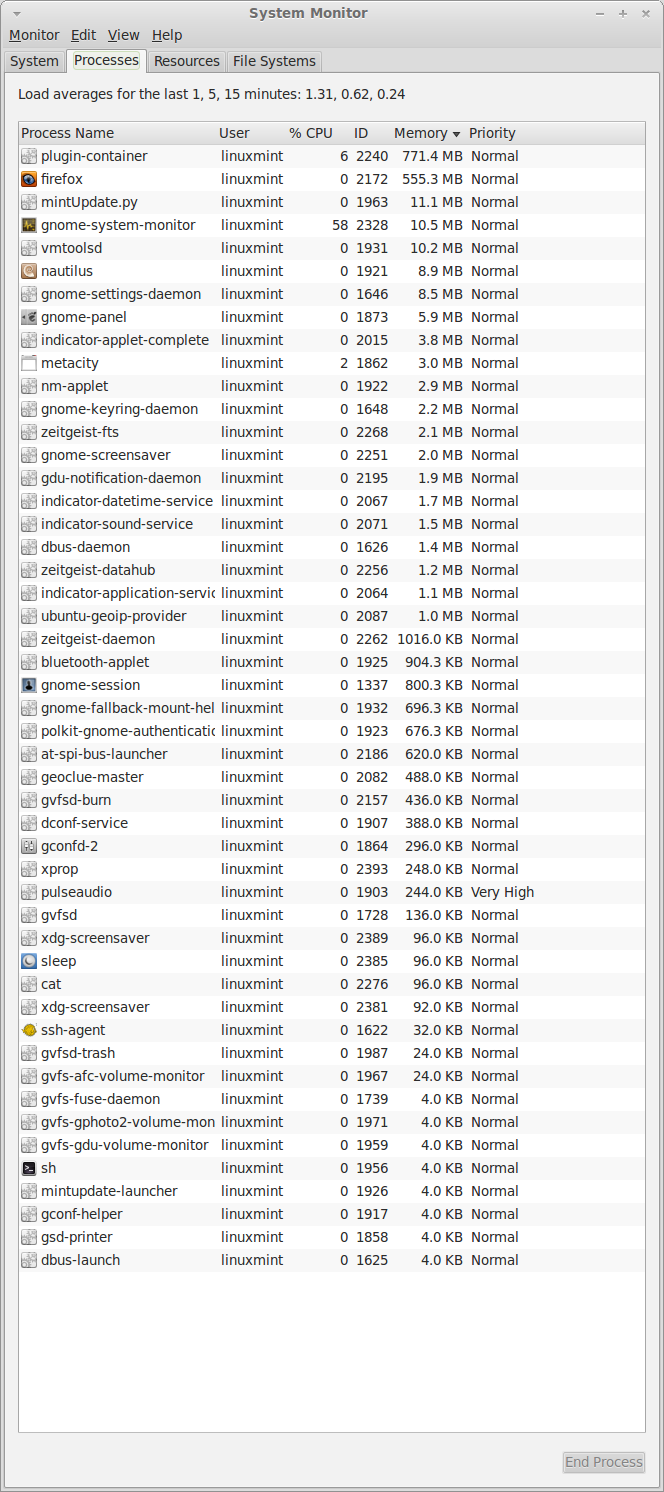Switch to the Resources tab
This screenshot has height=1492, width=664.
(x=186, y=61)
